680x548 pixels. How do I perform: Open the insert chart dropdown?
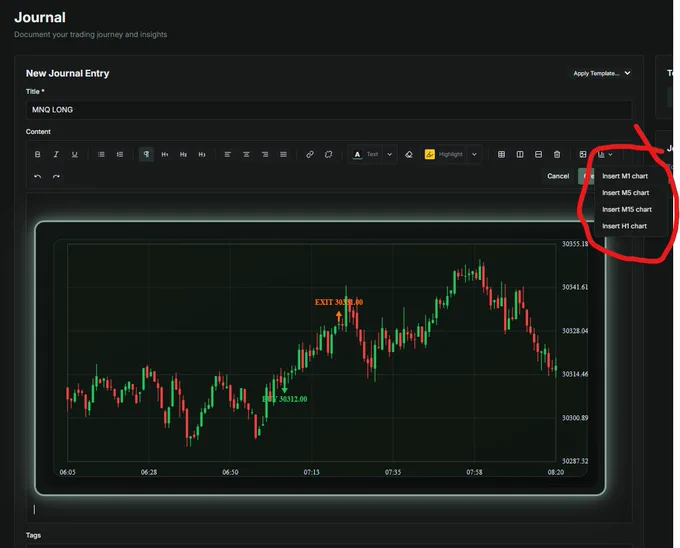[x=605, y=154]
